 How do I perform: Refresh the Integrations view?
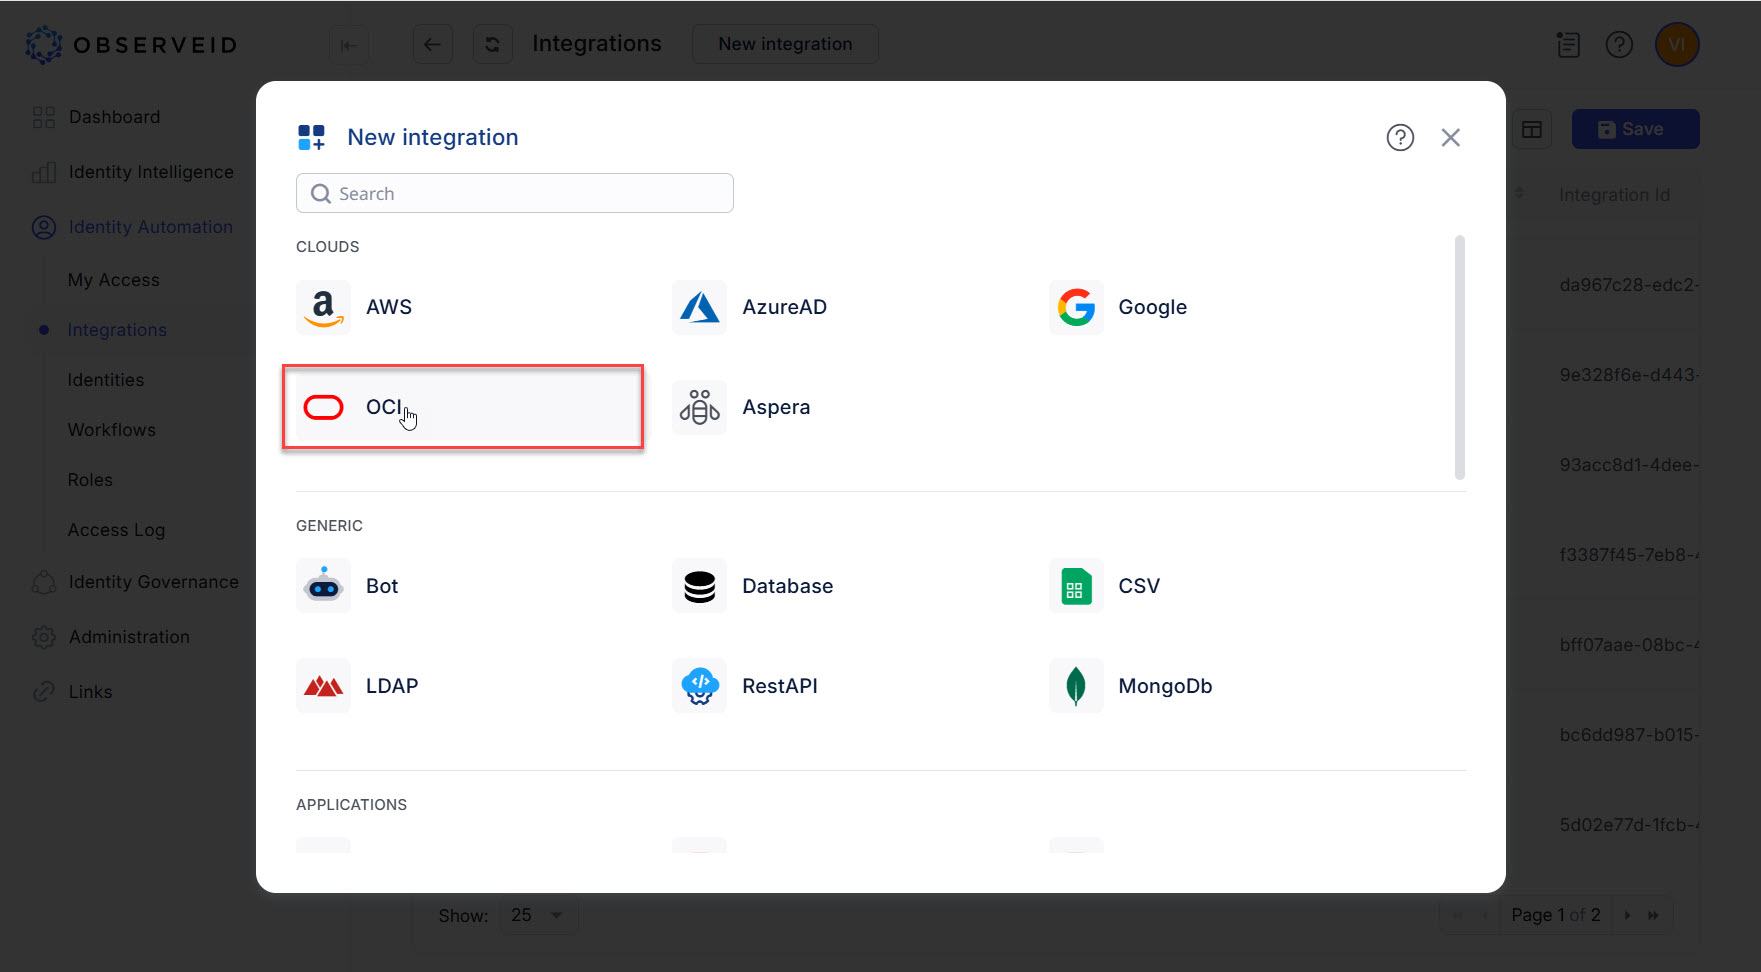(492, 44)
